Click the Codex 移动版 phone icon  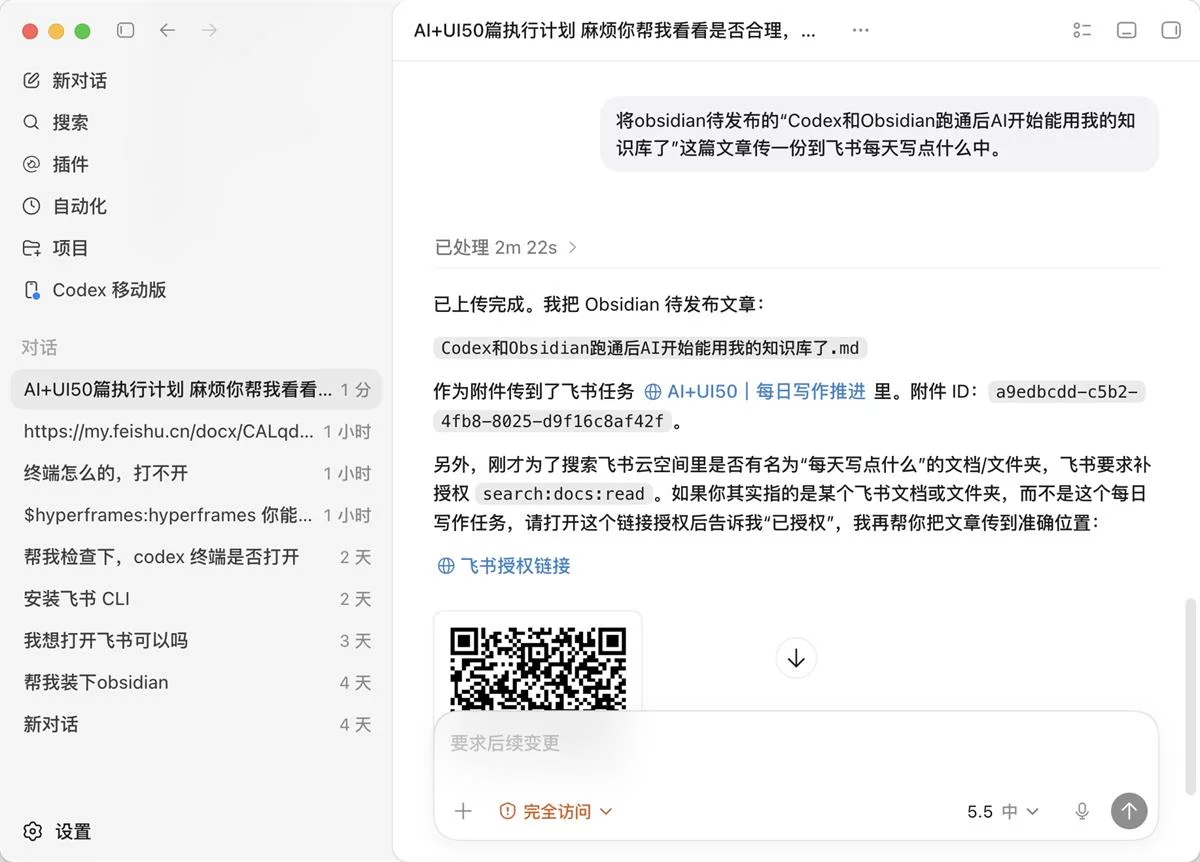[32, 290]
